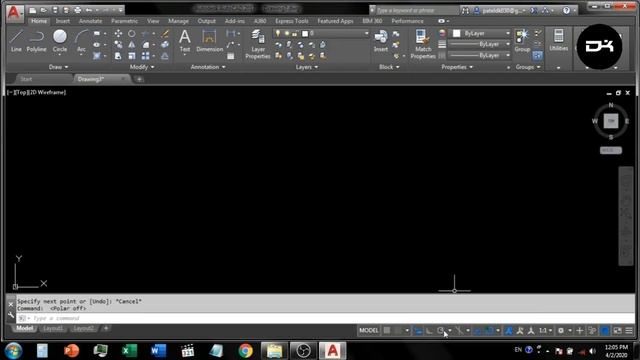Expand the Annotation panel
The width and height of the screenshot is (640, 360).
tap(208, 67)
